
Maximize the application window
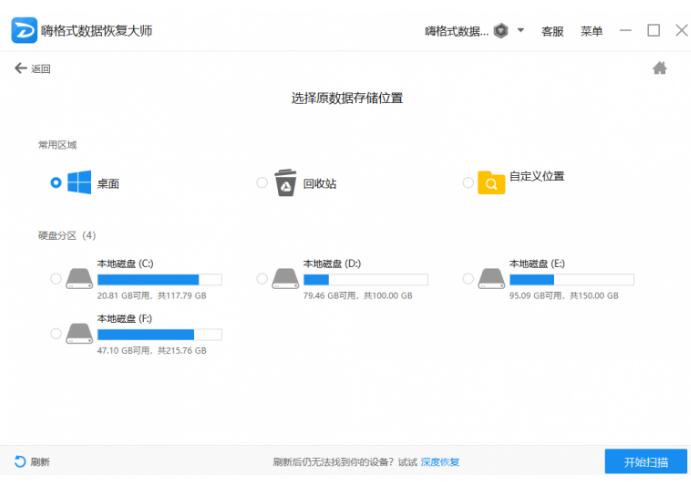654,30
